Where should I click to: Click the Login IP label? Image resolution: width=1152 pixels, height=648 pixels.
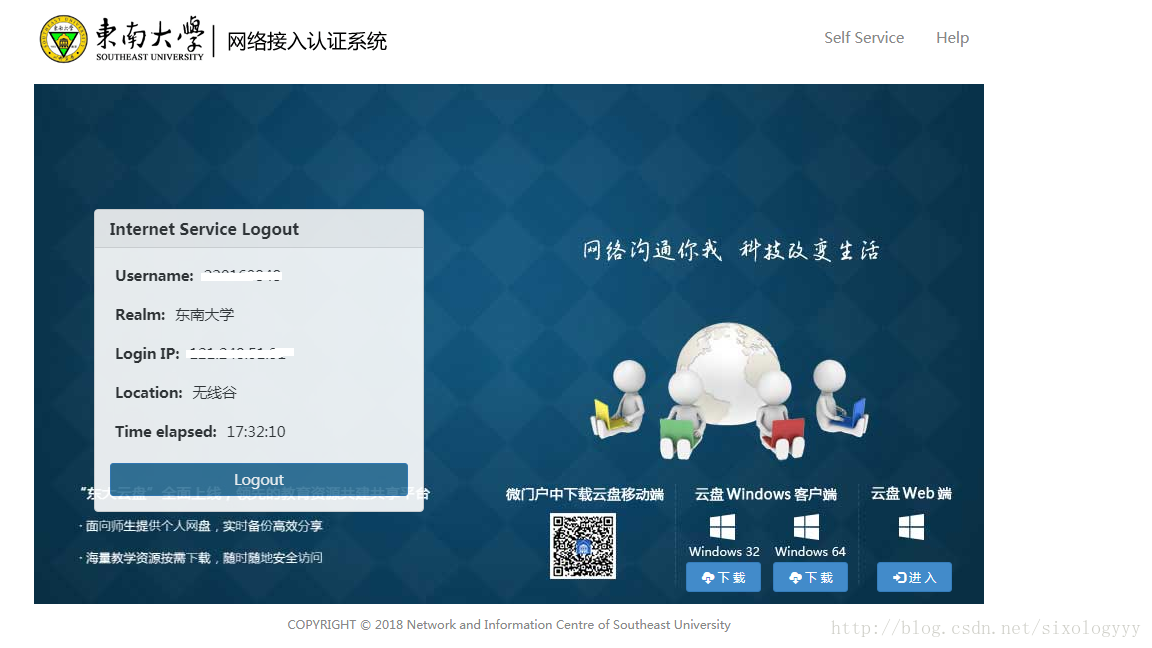coord(147,353)
